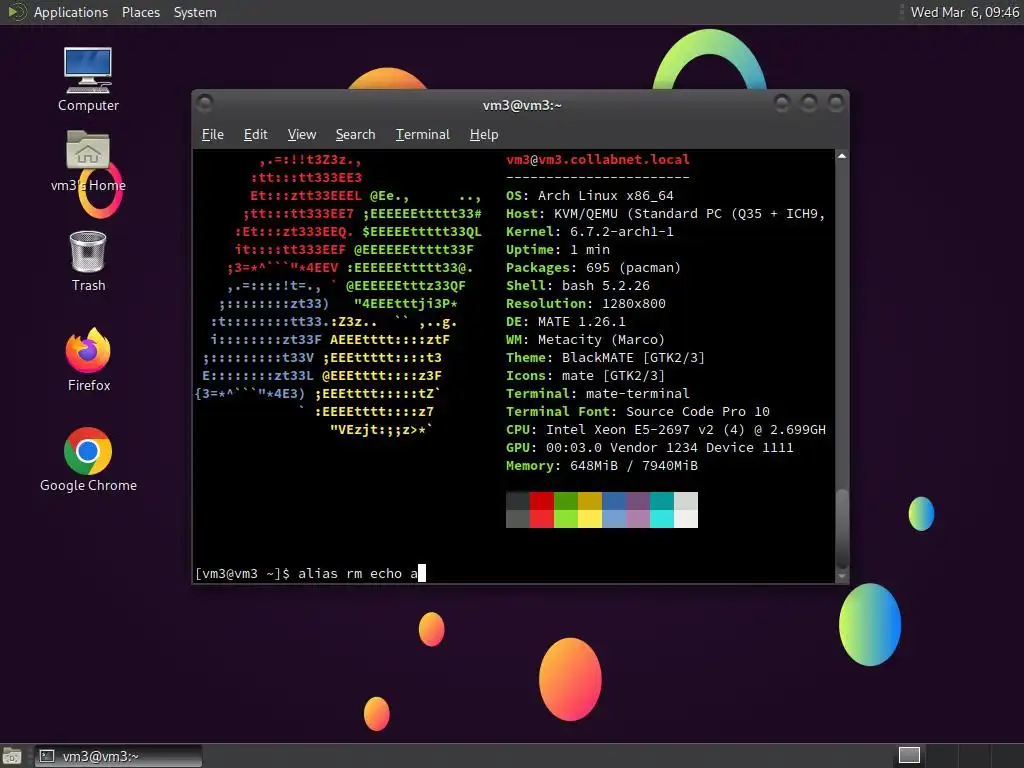Open vm3's Home folder icon
The width and height of the screenshot is (1024, 768).
click(88, 161)
